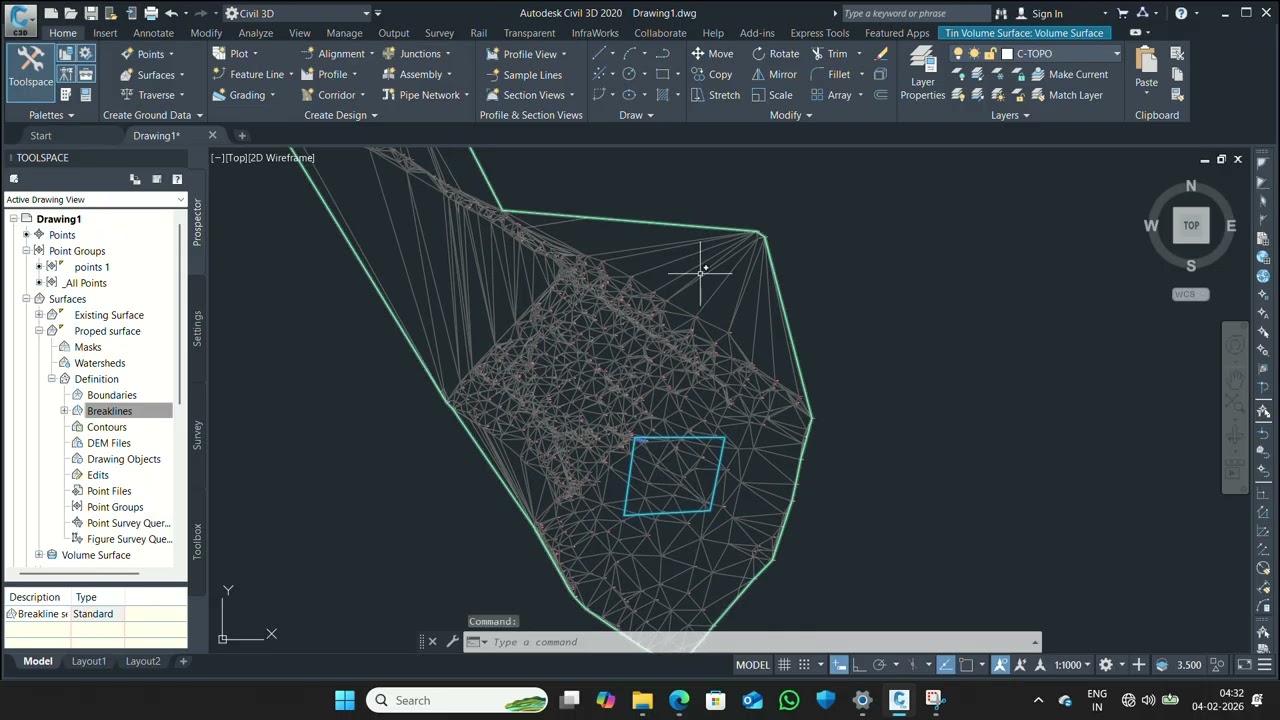Screen dimensions: 1280x720
Task: Toggle polar tracking in status bar
Action: point(879,665)
